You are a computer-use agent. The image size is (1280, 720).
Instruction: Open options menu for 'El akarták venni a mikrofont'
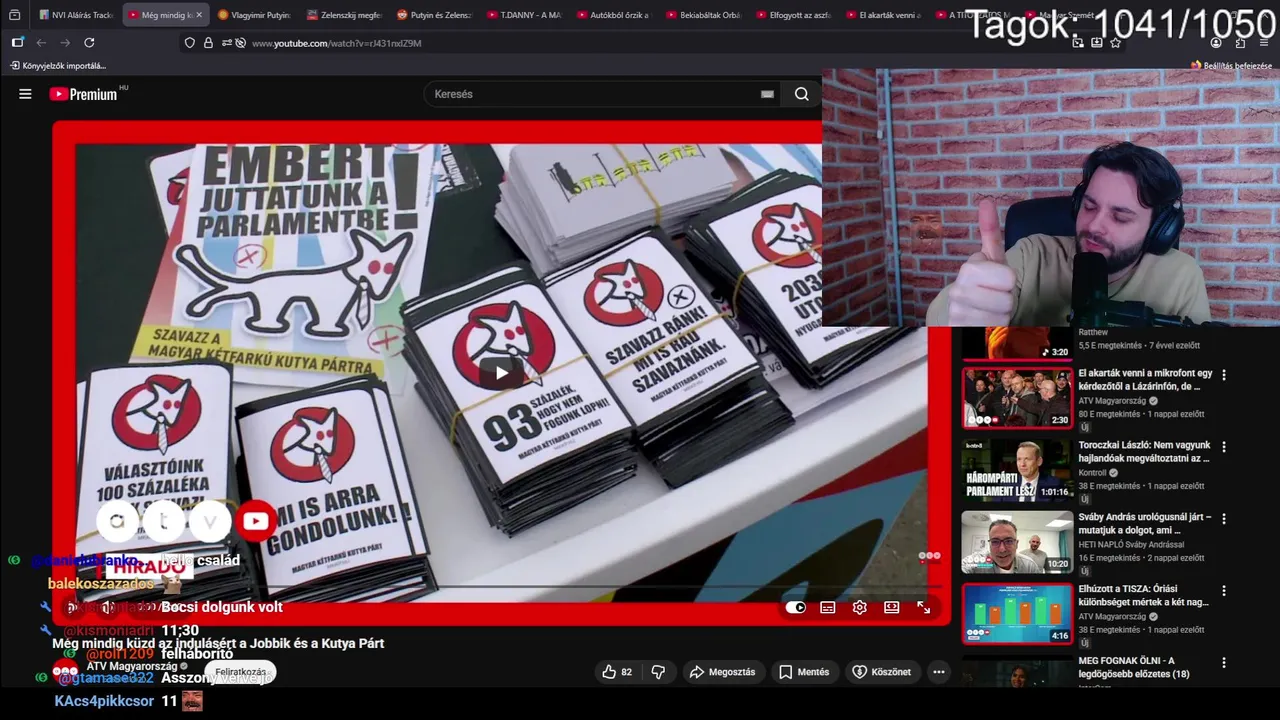click(x=1224, y=375)
